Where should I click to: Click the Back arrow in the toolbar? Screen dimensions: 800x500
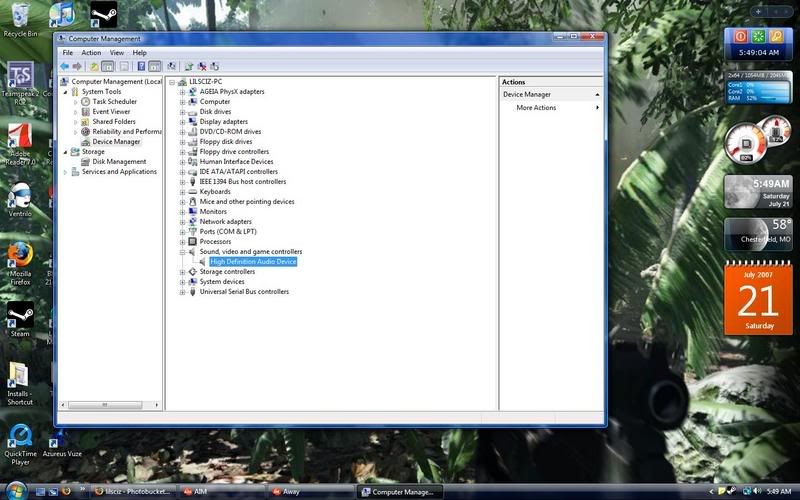64,66
